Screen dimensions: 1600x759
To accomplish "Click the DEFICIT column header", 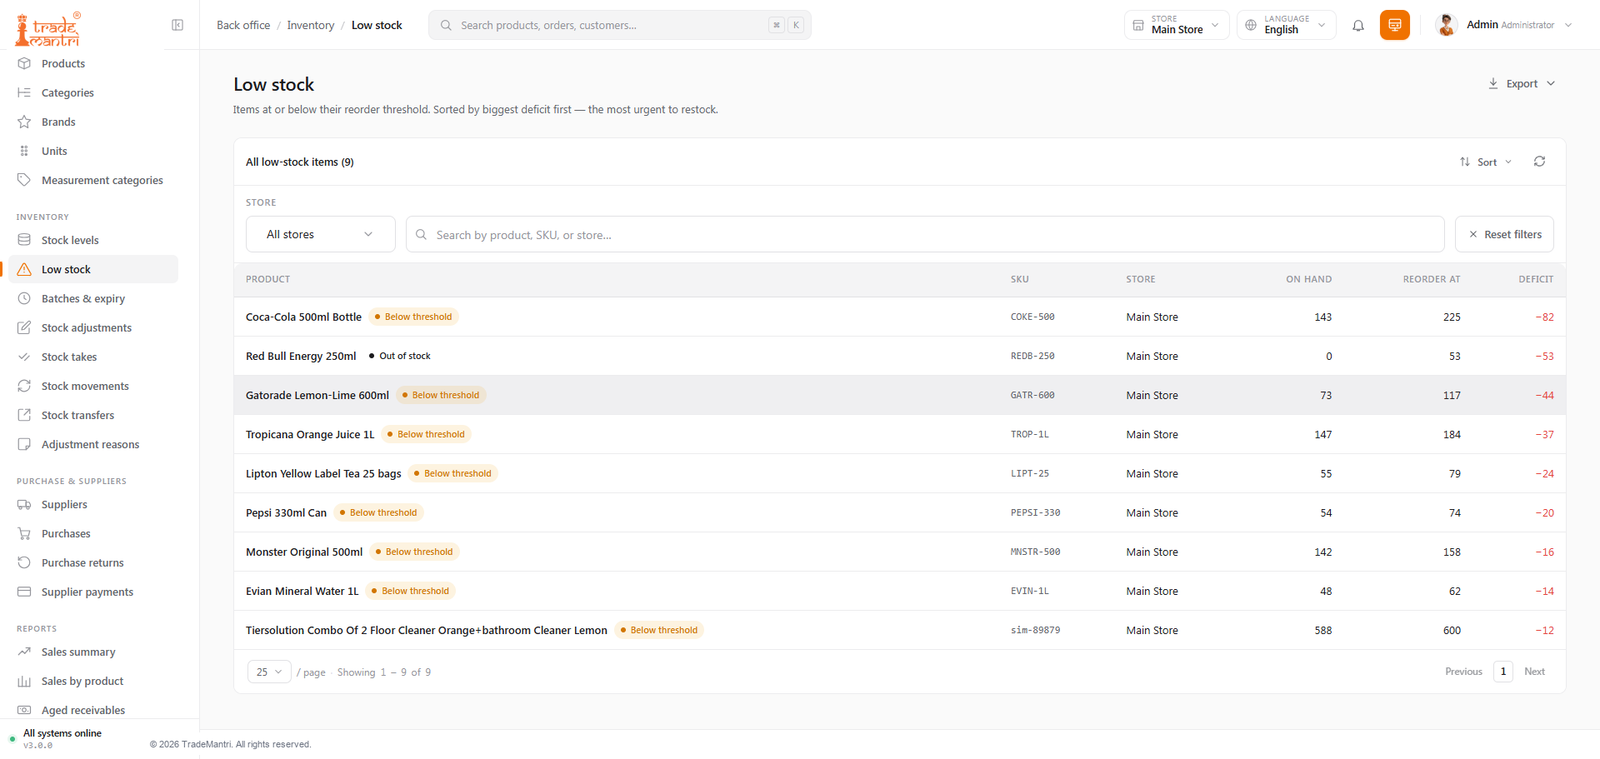I will tap(1535, 279).
